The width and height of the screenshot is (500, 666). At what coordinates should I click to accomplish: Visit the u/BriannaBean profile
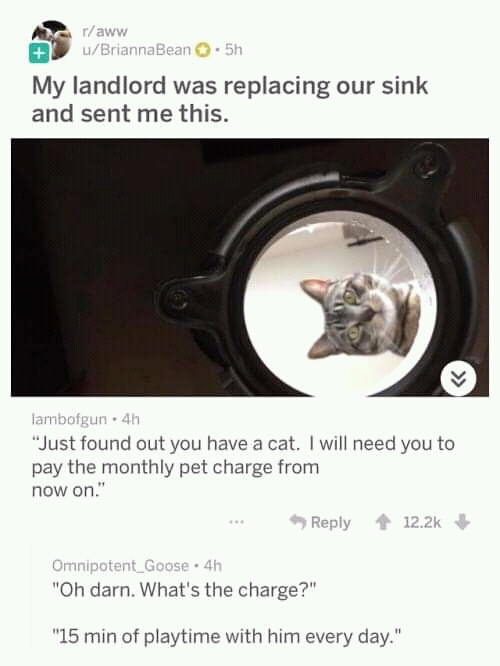point(136,50)
